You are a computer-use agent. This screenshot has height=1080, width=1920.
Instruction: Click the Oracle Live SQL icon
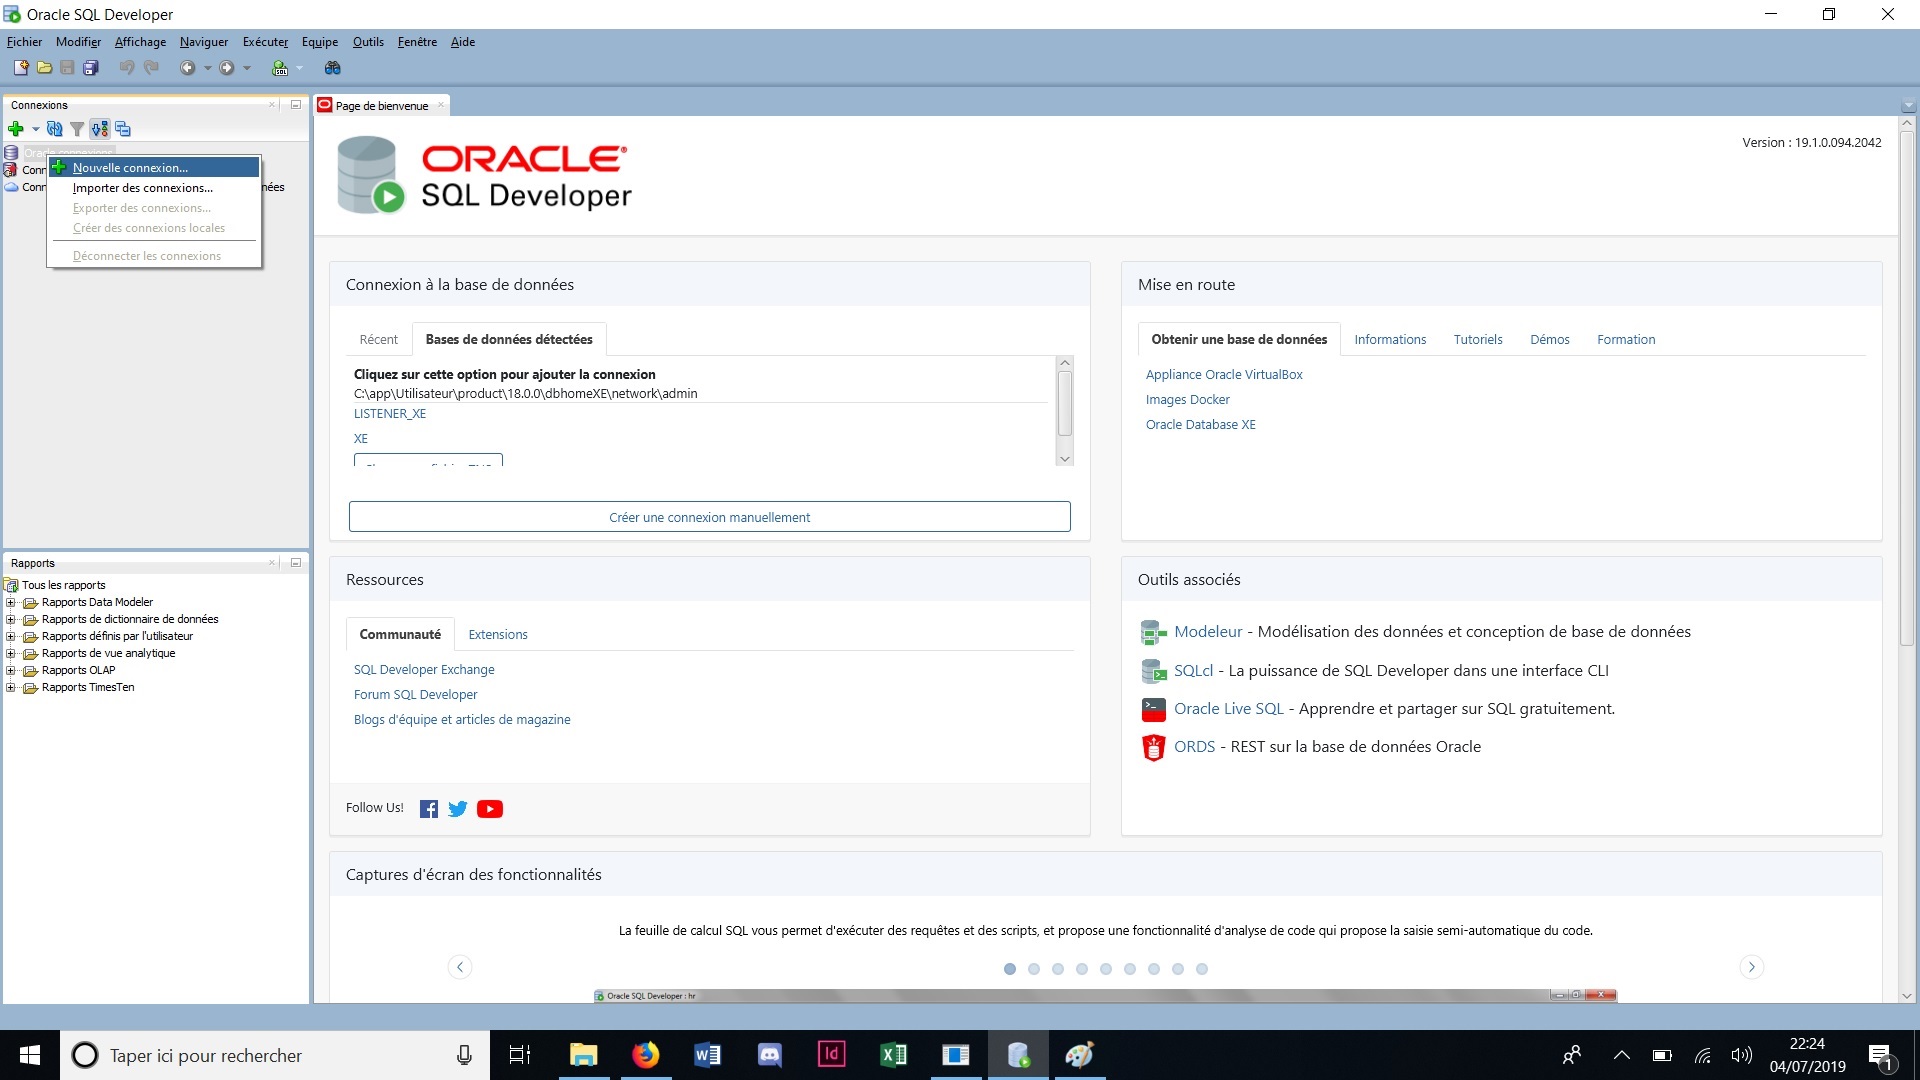(1153, 710)
